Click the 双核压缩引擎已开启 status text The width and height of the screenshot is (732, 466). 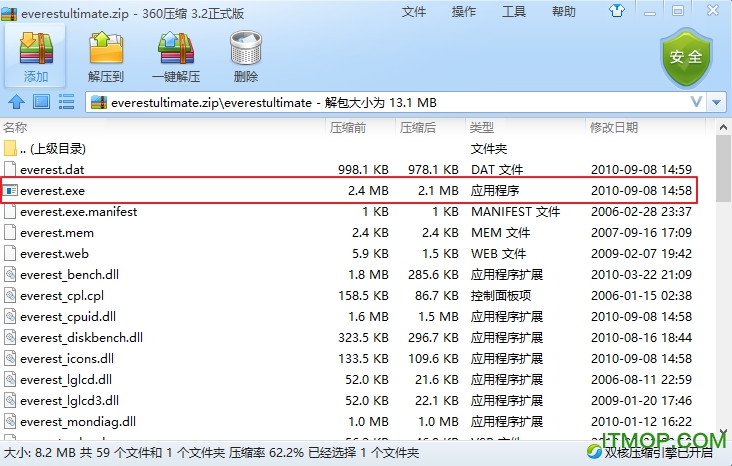click(658, 452)
